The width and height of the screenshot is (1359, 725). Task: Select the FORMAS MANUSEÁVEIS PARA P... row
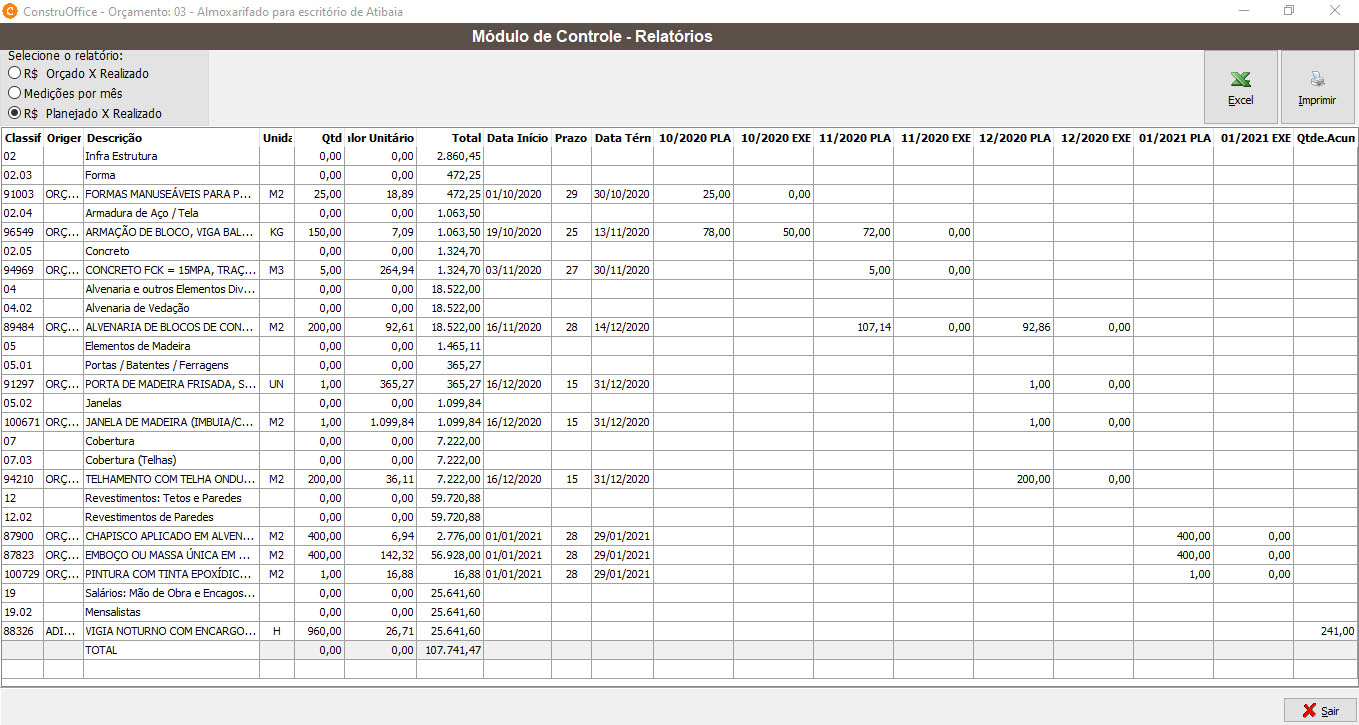[x=679, y=194]
